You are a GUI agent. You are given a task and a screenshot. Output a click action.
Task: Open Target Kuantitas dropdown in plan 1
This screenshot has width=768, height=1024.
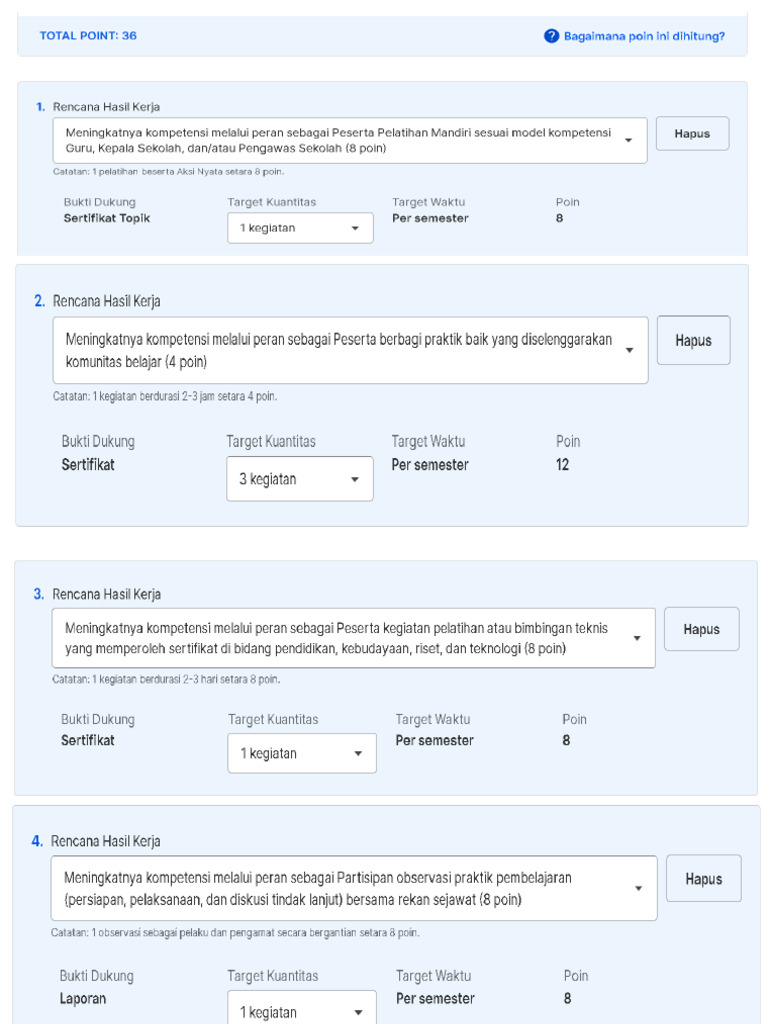(x=300, y=228)
